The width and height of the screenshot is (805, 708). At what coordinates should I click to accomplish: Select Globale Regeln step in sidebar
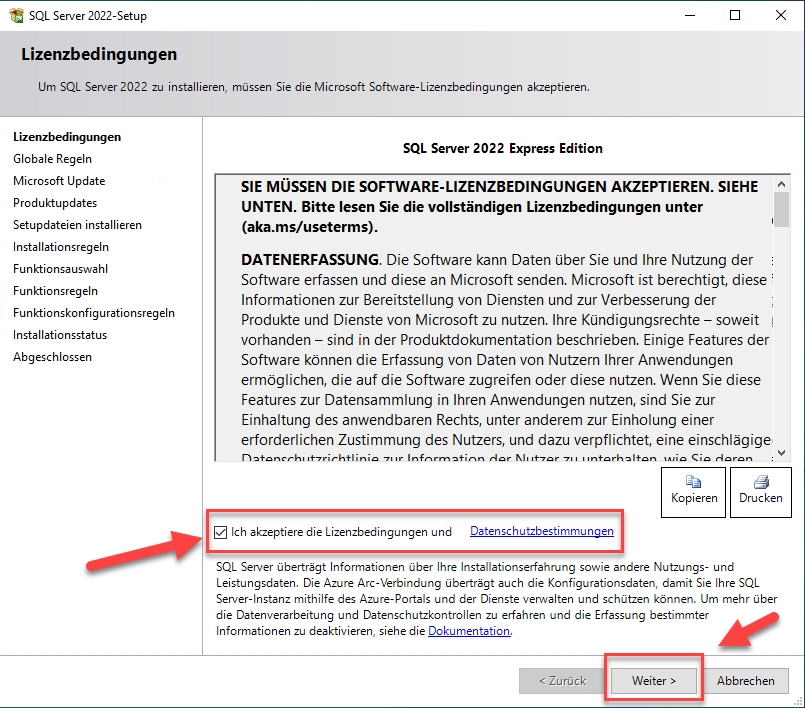[52, 159]
